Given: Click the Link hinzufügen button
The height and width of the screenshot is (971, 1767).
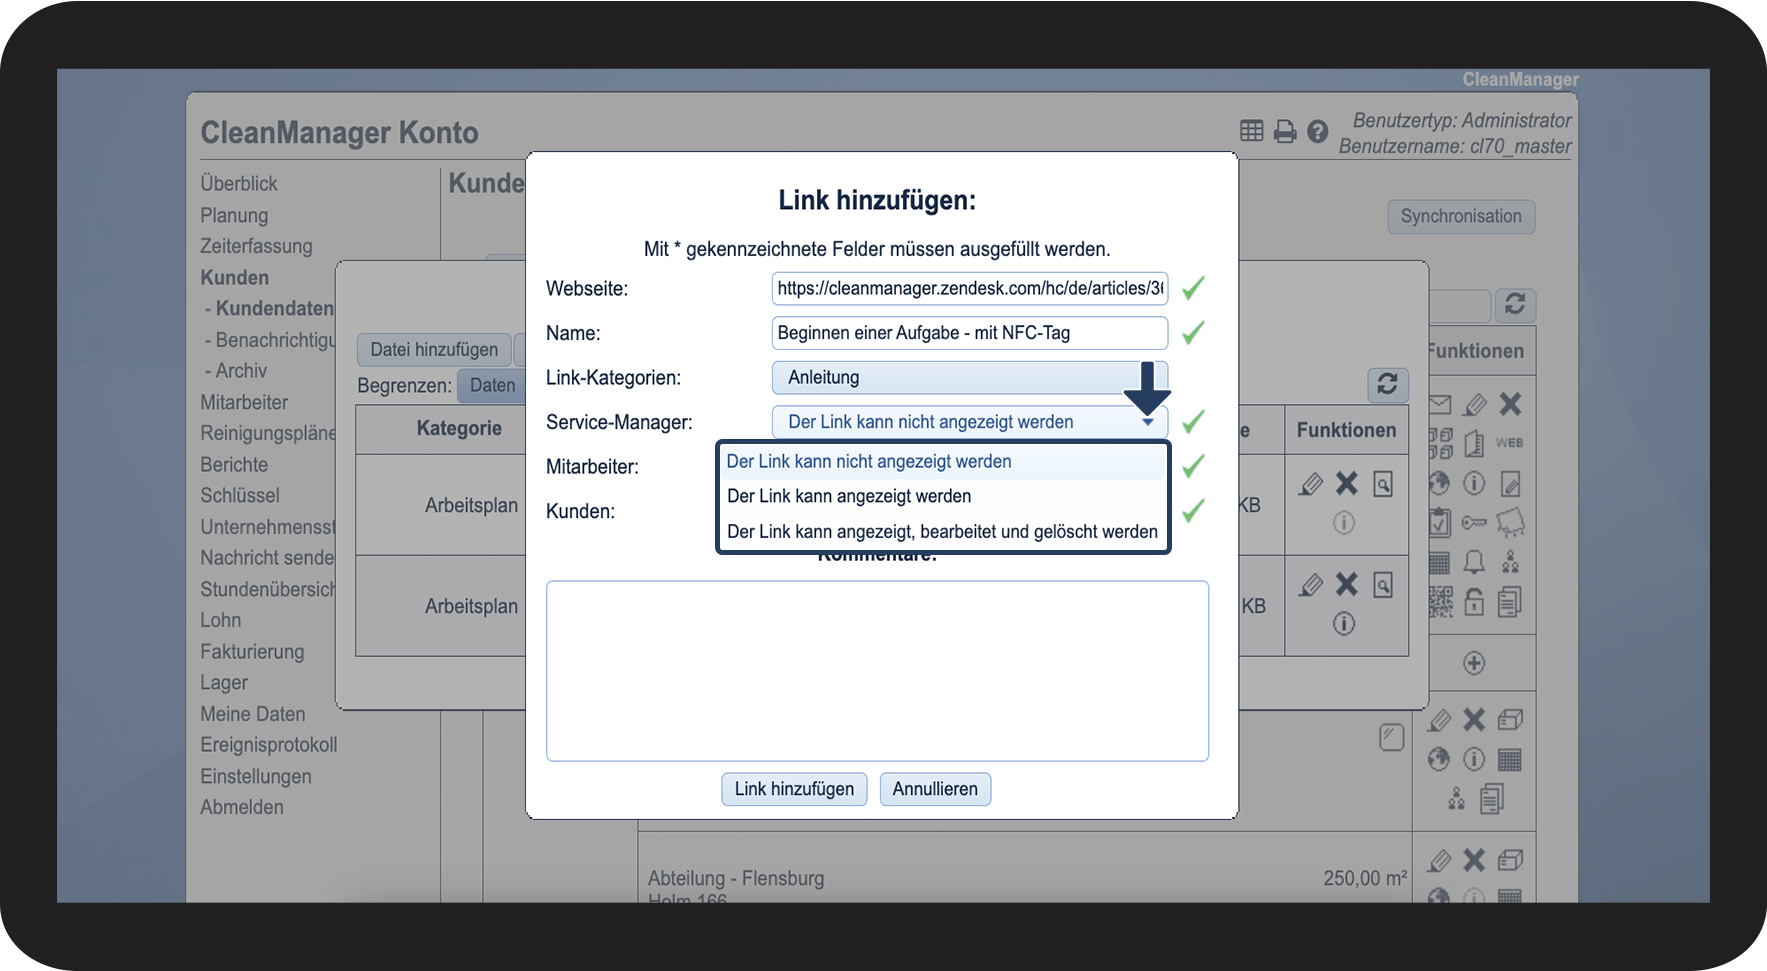Looking at the screenshot, I should tap(794, 789).
